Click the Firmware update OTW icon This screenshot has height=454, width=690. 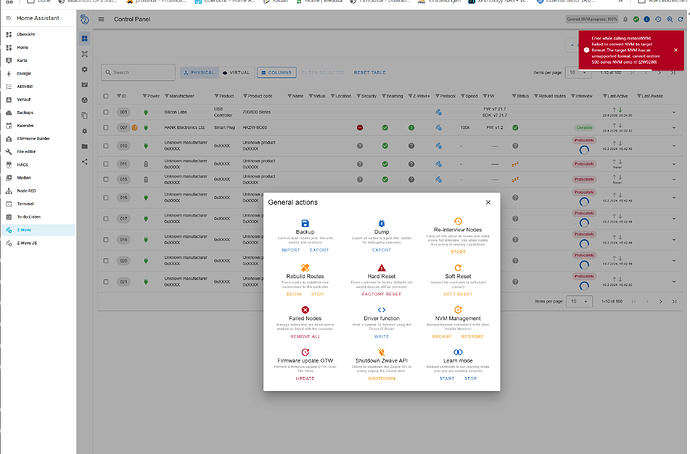(305, 352)
